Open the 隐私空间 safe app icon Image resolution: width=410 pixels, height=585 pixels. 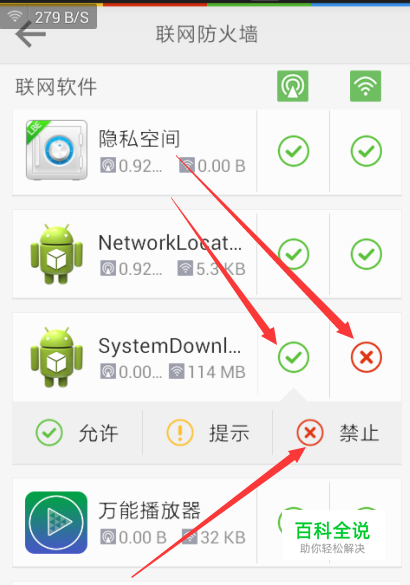[57, 150]
